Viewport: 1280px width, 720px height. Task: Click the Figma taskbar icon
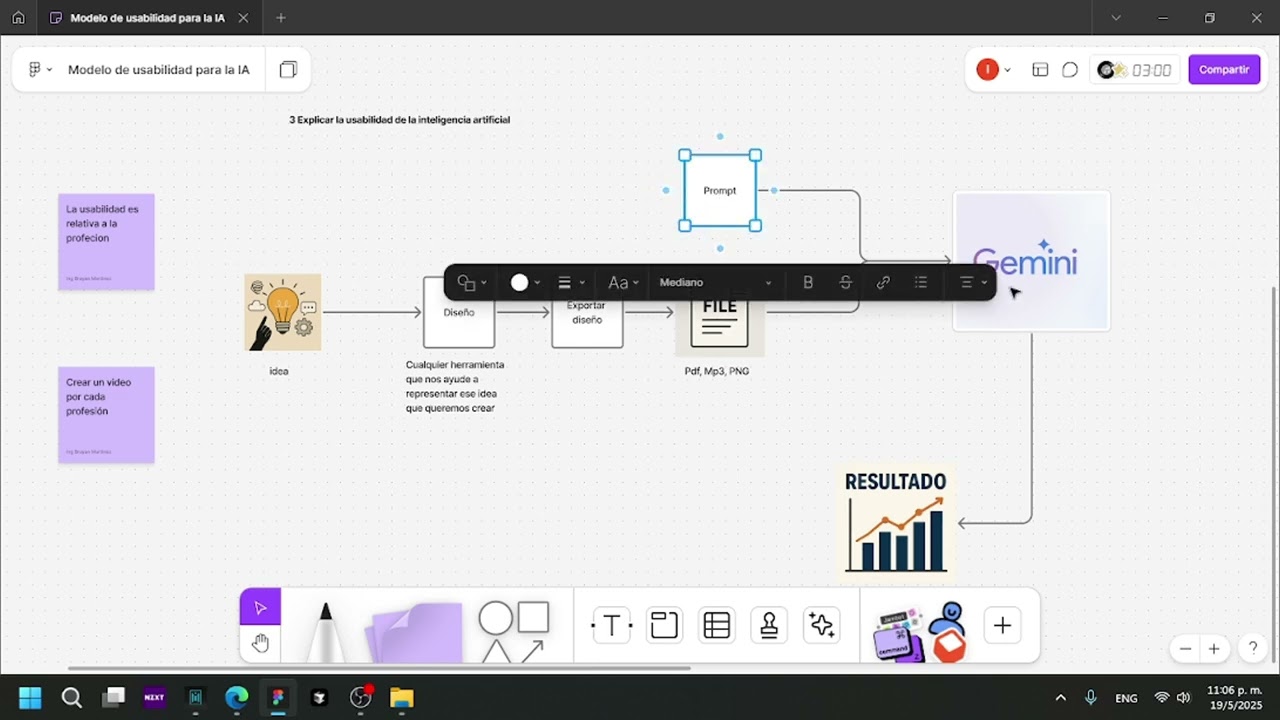pyautogui.click(x=278, y=697)
